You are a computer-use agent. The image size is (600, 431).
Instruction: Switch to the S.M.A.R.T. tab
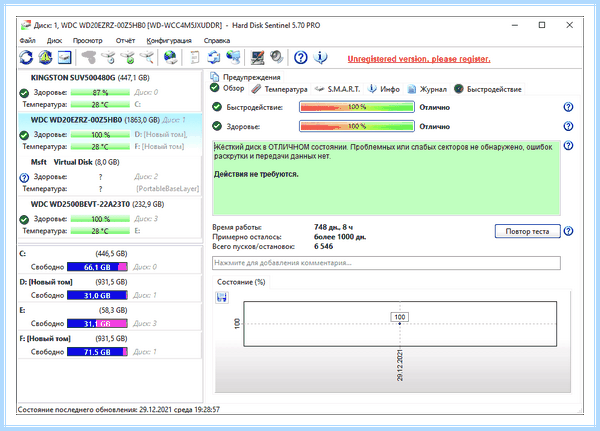click(338, 89)
